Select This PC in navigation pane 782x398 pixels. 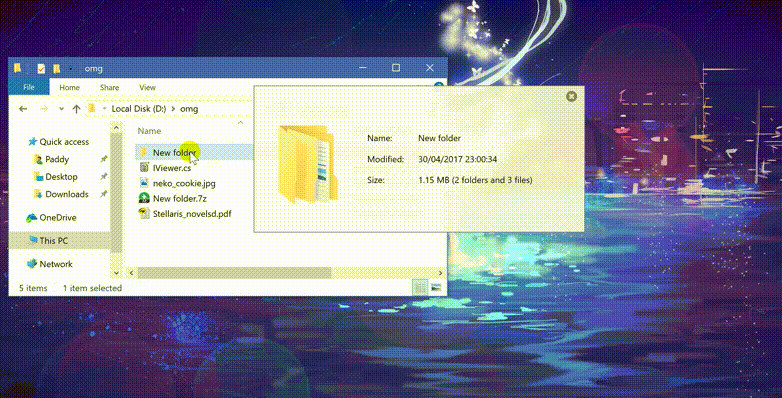click(53, 240)
